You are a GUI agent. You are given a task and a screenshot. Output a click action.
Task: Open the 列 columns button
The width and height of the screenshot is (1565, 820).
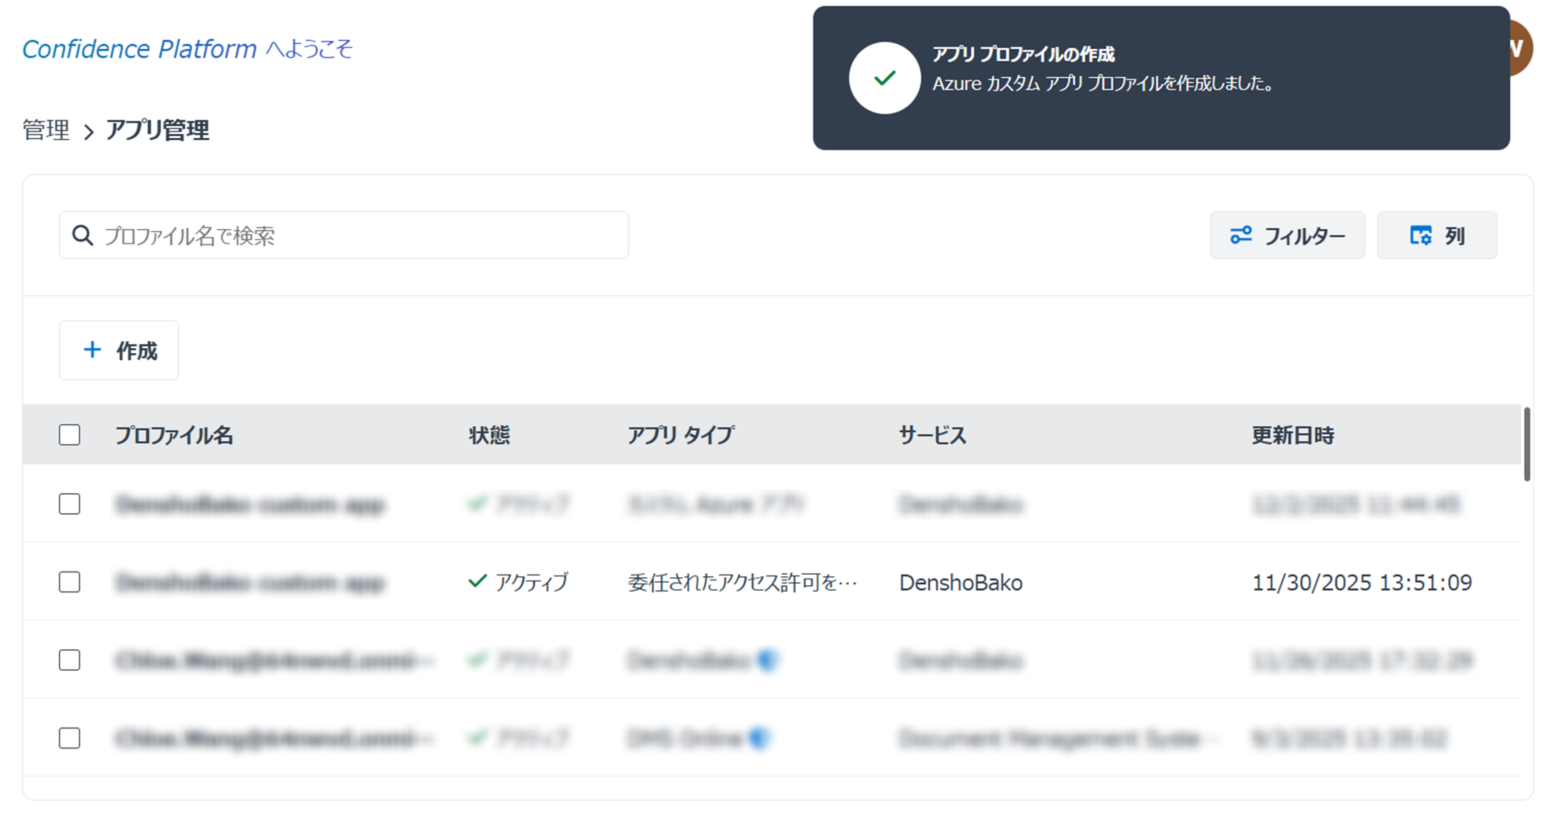pyautogui.click(x=1437, y=235)
